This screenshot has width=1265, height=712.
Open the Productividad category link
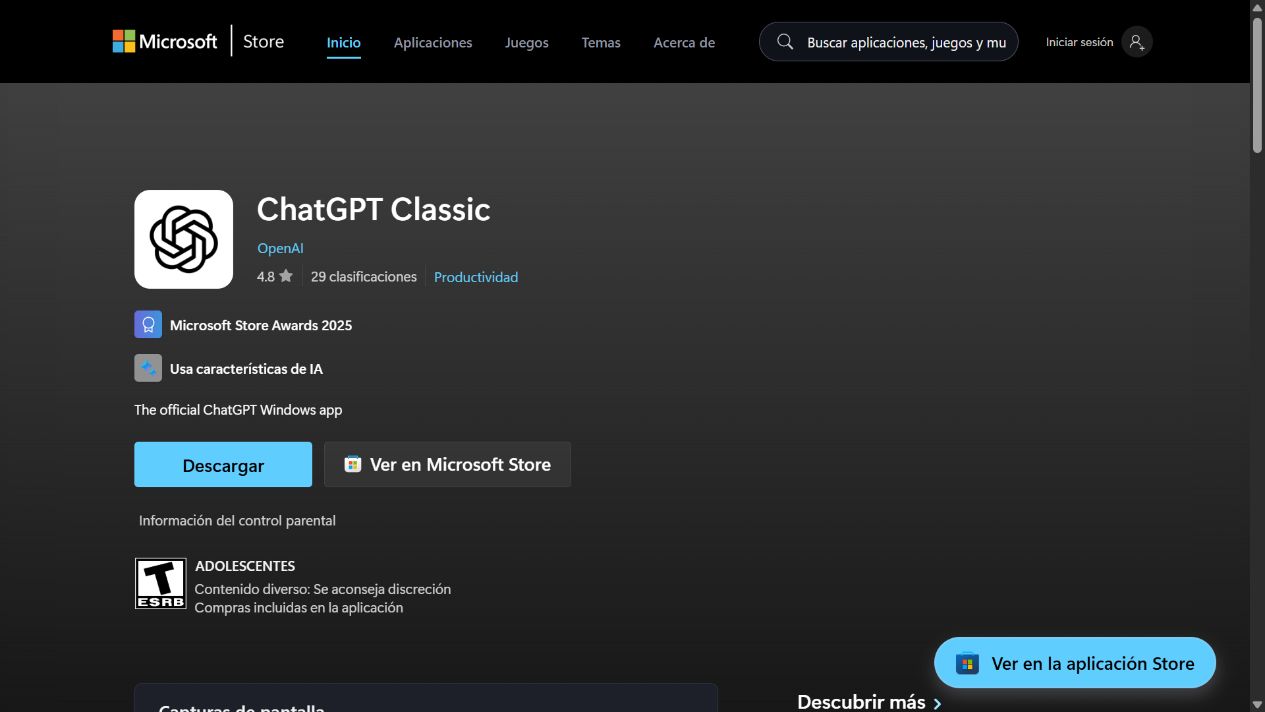[476, 277]
